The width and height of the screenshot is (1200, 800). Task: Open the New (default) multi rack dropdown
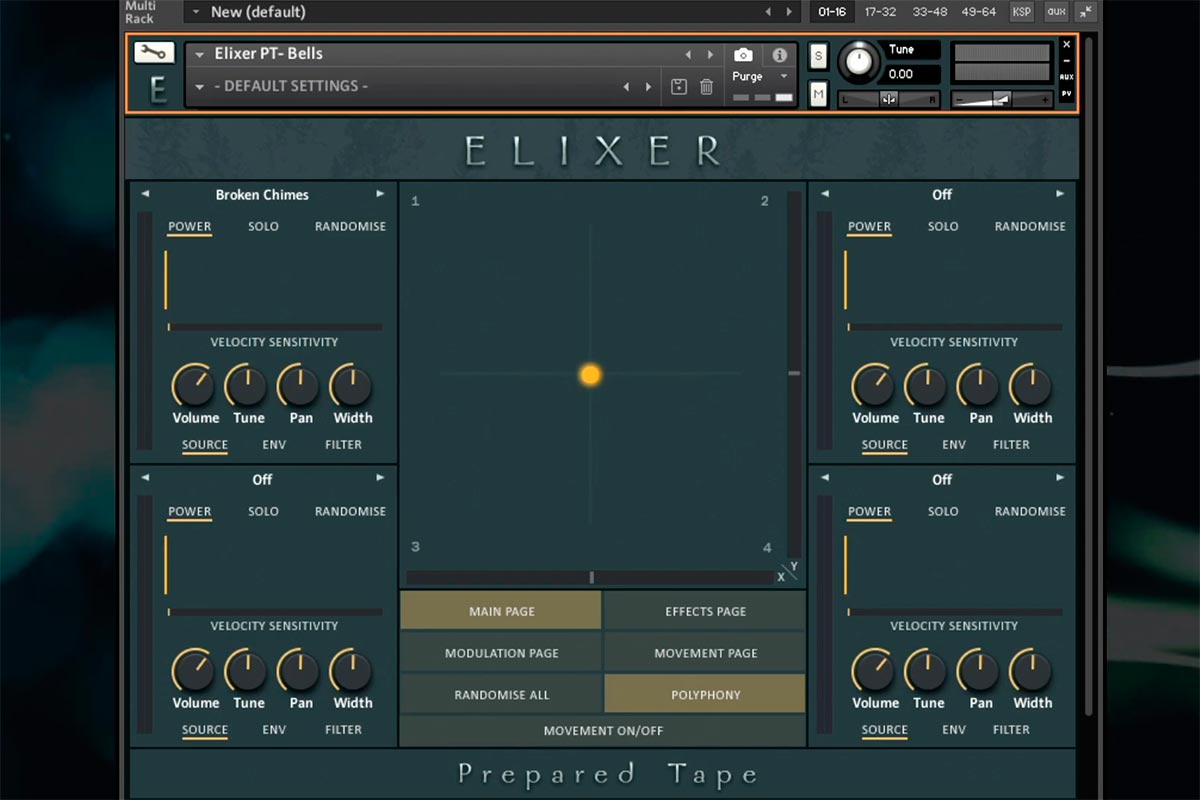click(x=197, y=12)
